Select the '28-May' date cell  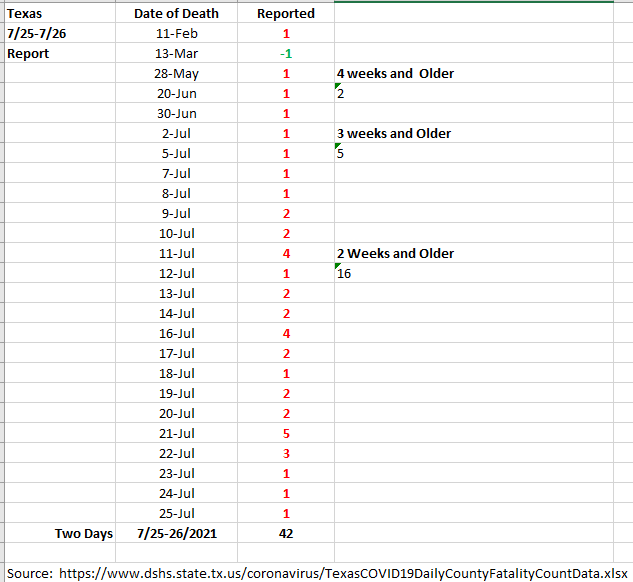176,73
